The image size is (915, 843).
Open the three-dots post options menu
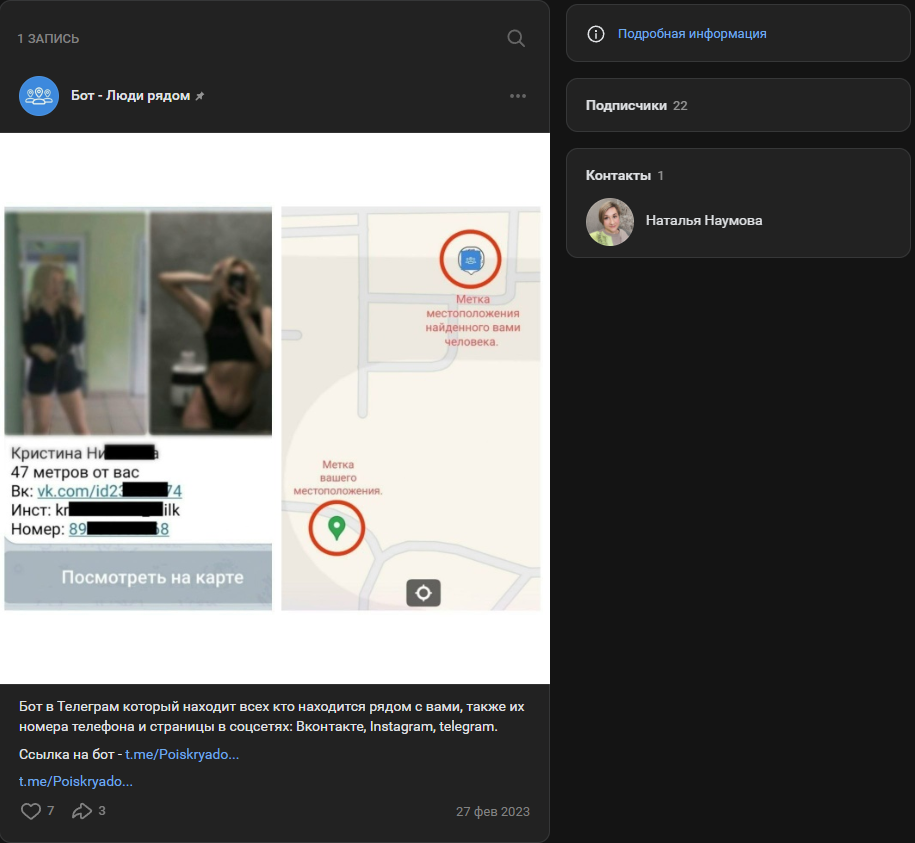click(517, 96)
